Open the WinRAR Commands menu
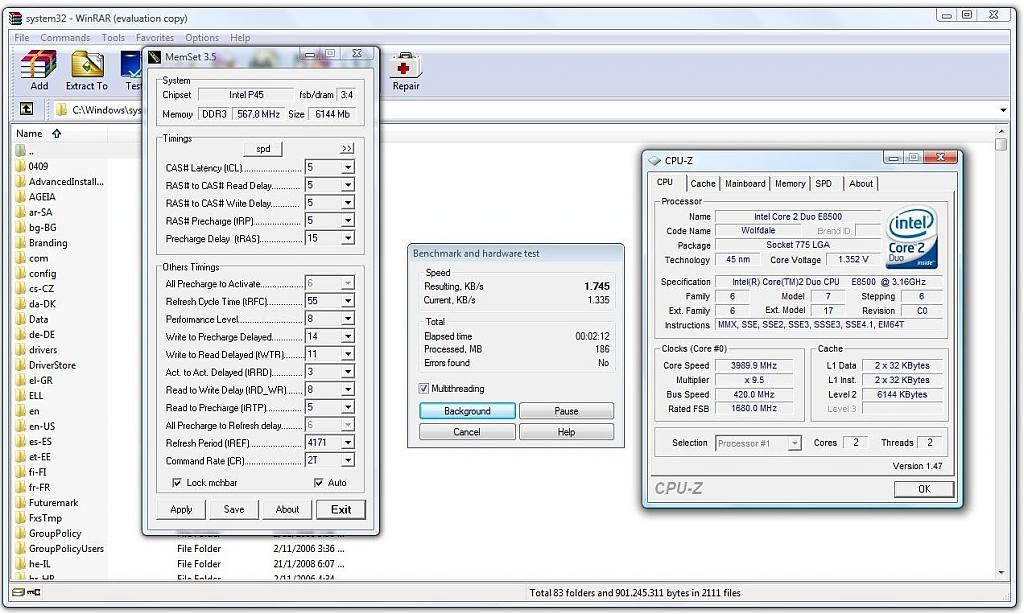This screenshot has height=614, width=1024. [65, 37]
